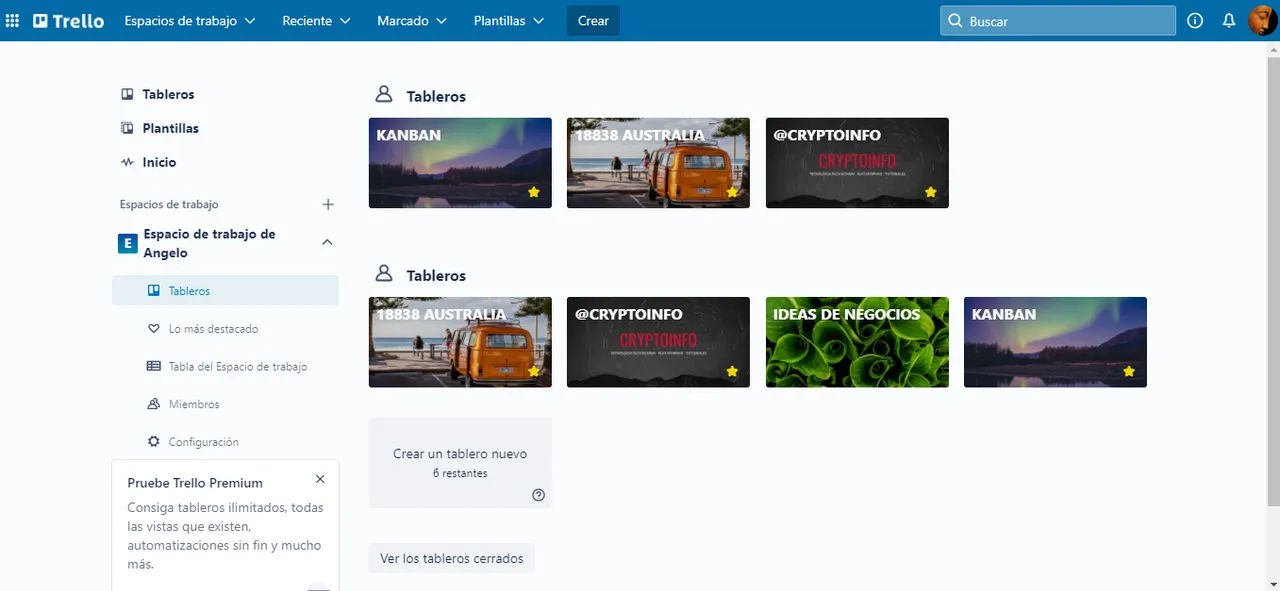Open the apps grid switcher icon
This screenshot has height=591, width=1280.
(13, 21)
